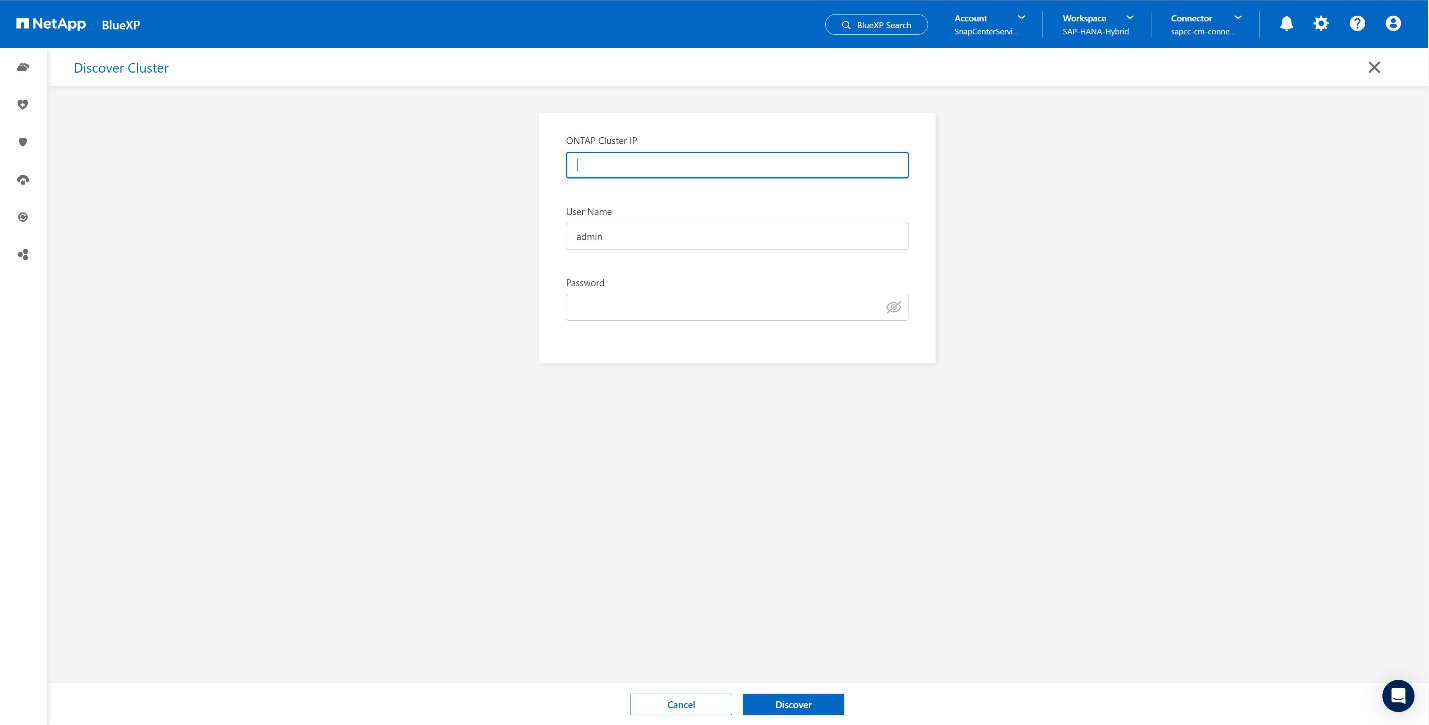The image size is (1429, 725).
Task: Toggle password visibility eye icon
Action: (x=894, y=307)
